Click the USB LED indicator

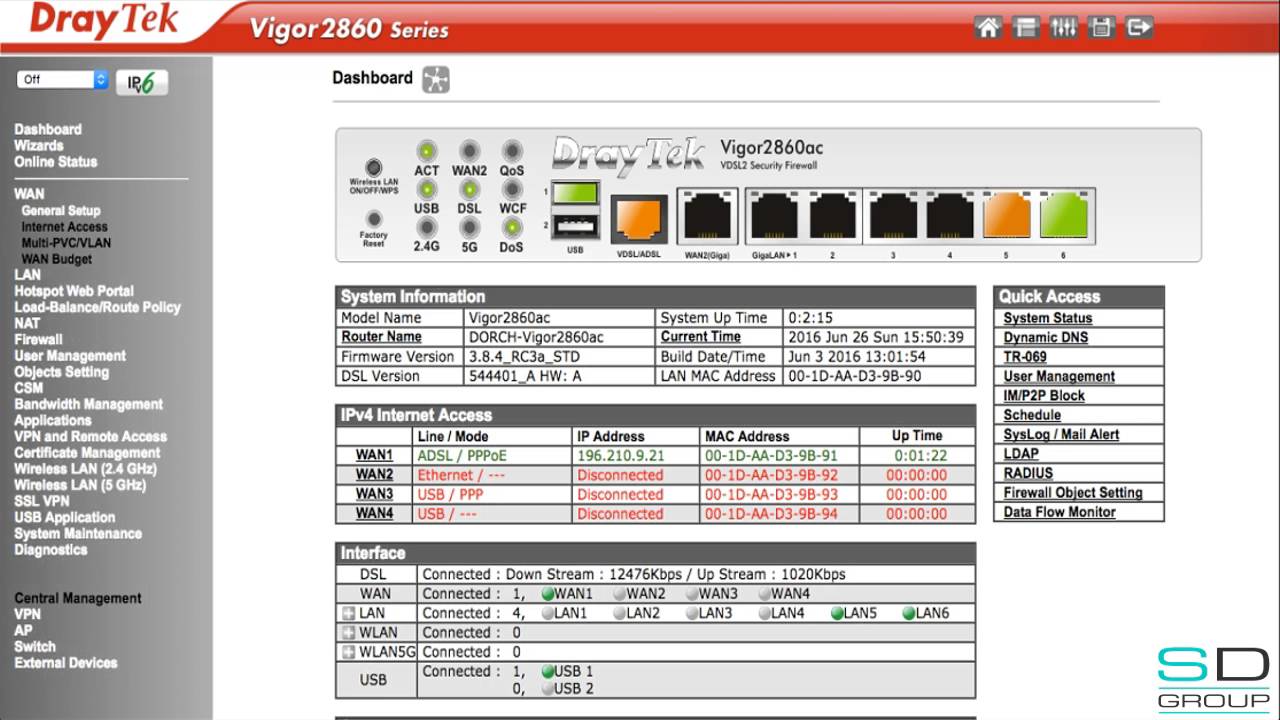coord(427,189)
